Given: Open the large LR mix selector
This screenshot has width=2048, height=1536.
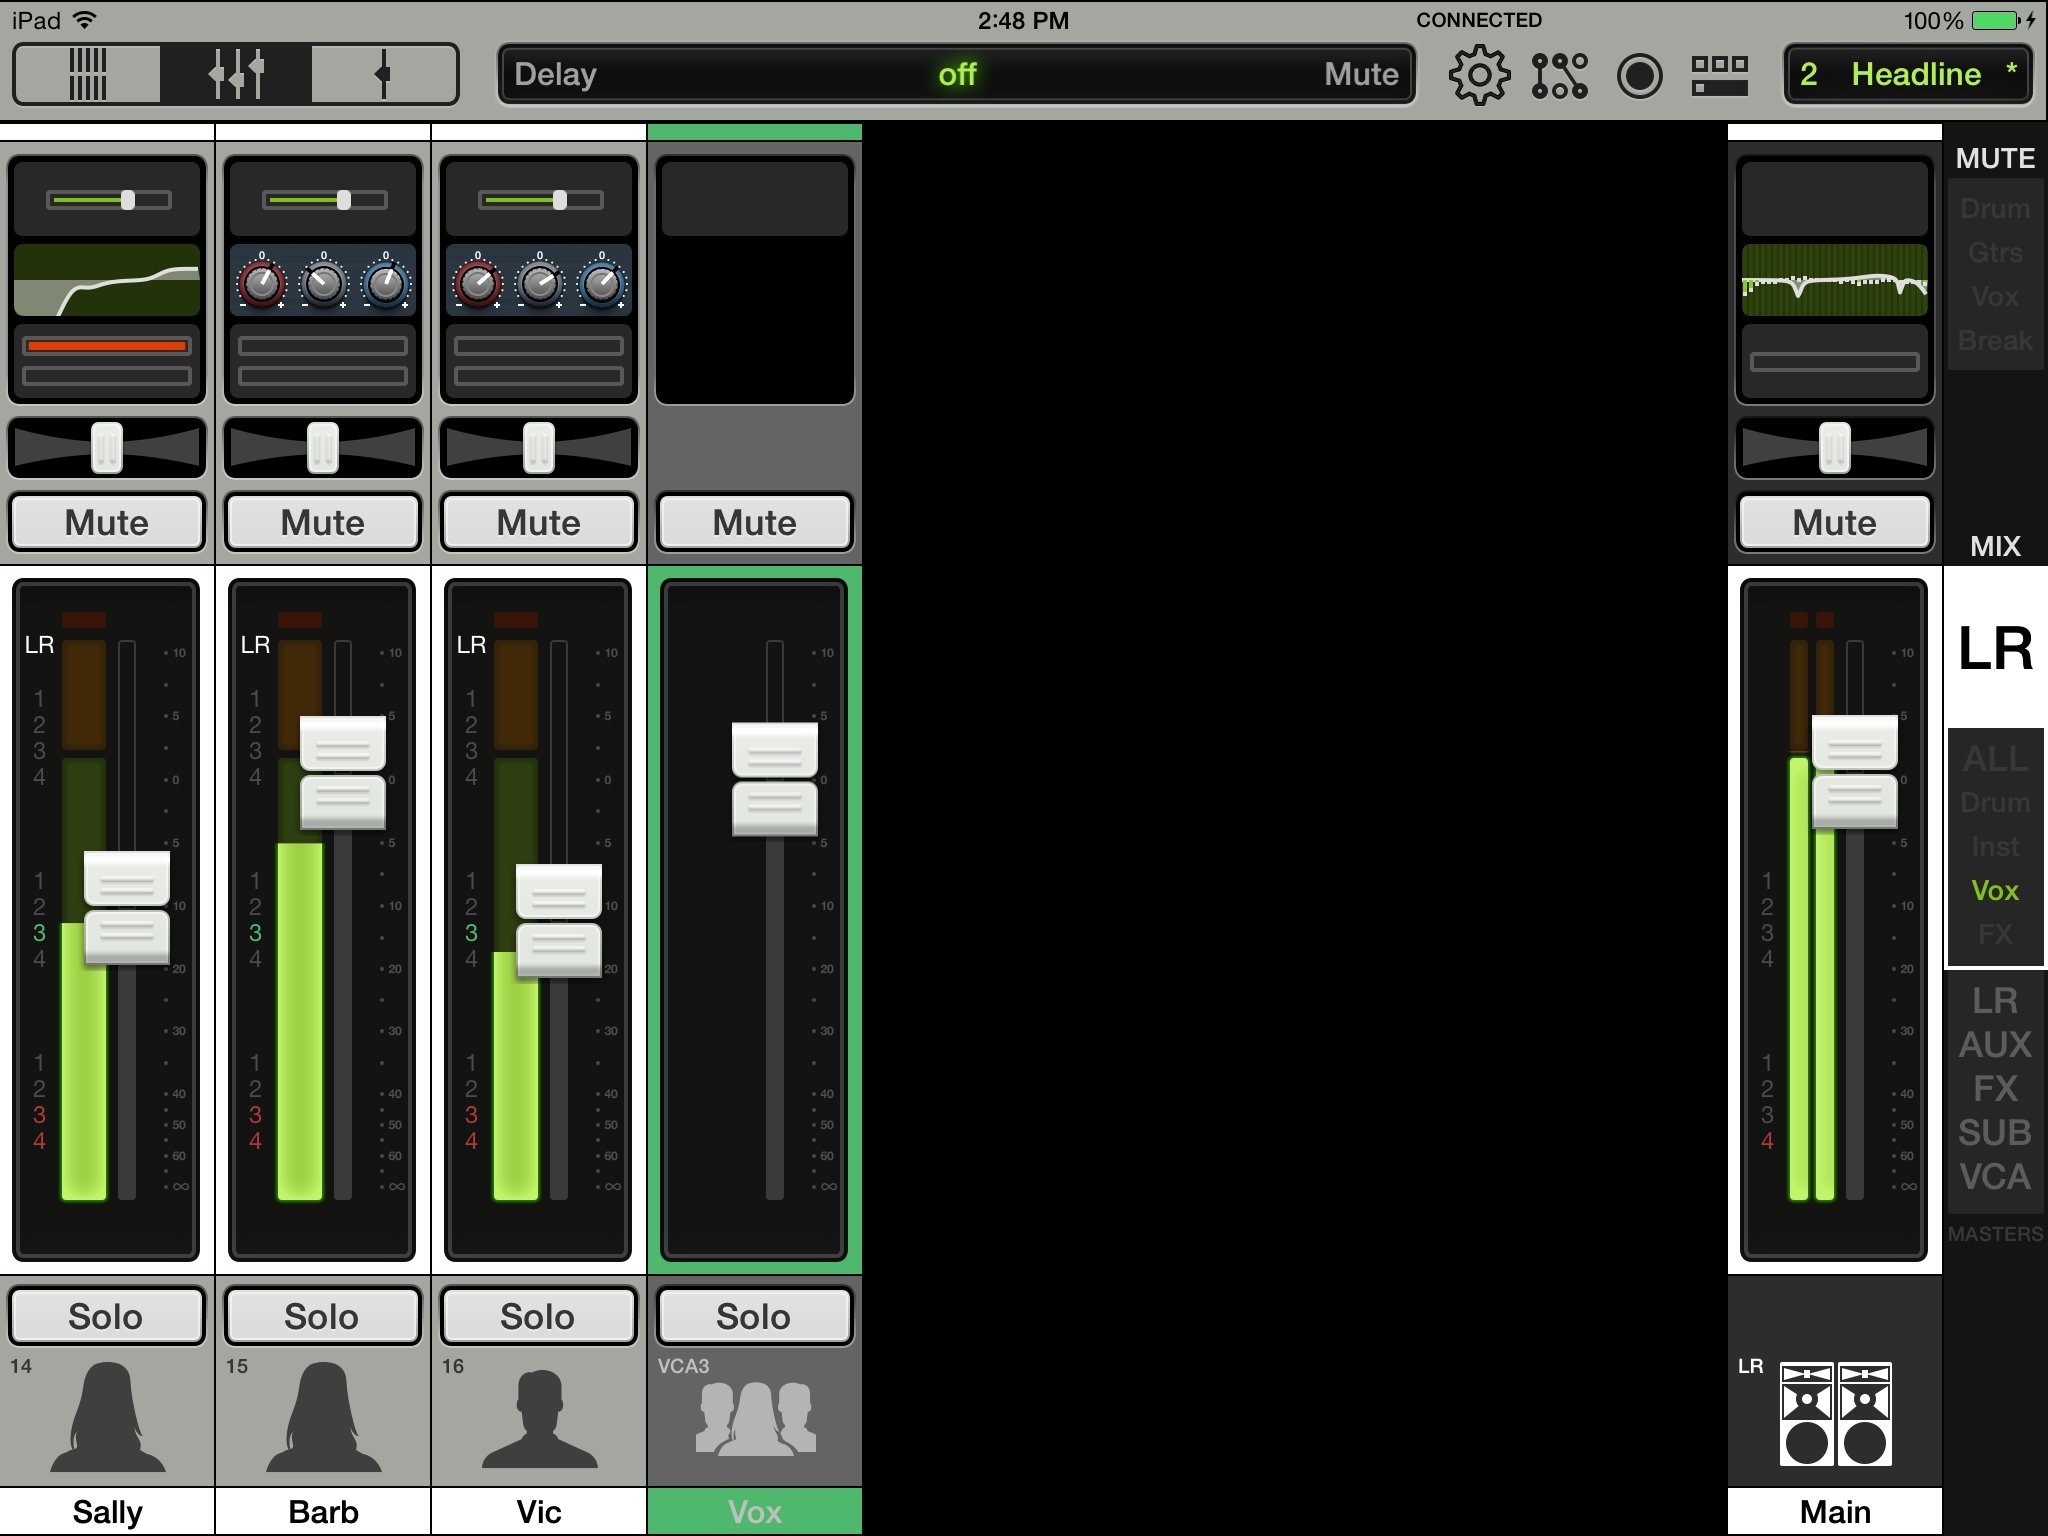Looking at the screenshot, I should [x=1995, y=648].
